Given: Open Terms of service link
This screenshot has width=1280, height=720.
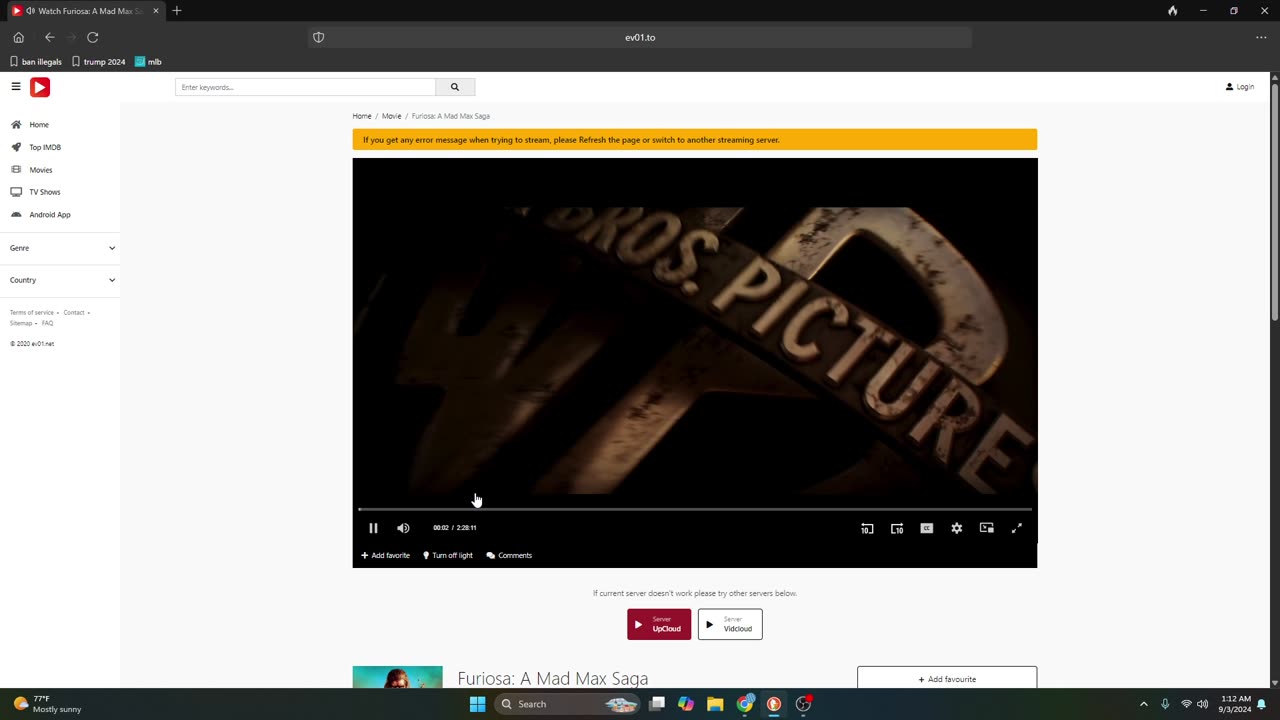Looking at the screenshot, I should [32, 313].
